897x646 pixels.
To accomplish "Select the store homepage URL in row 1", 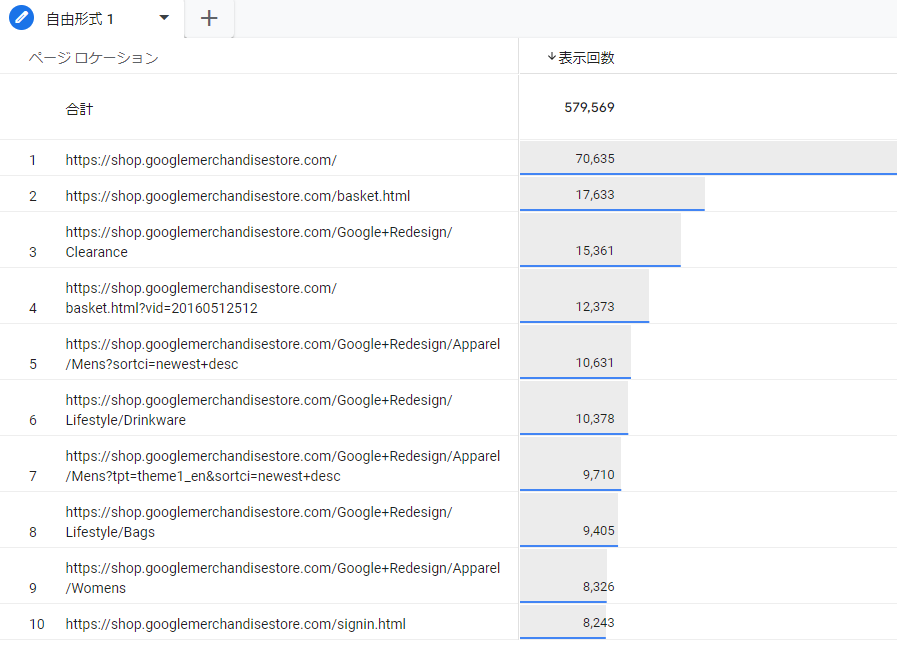I will point(201,160).
